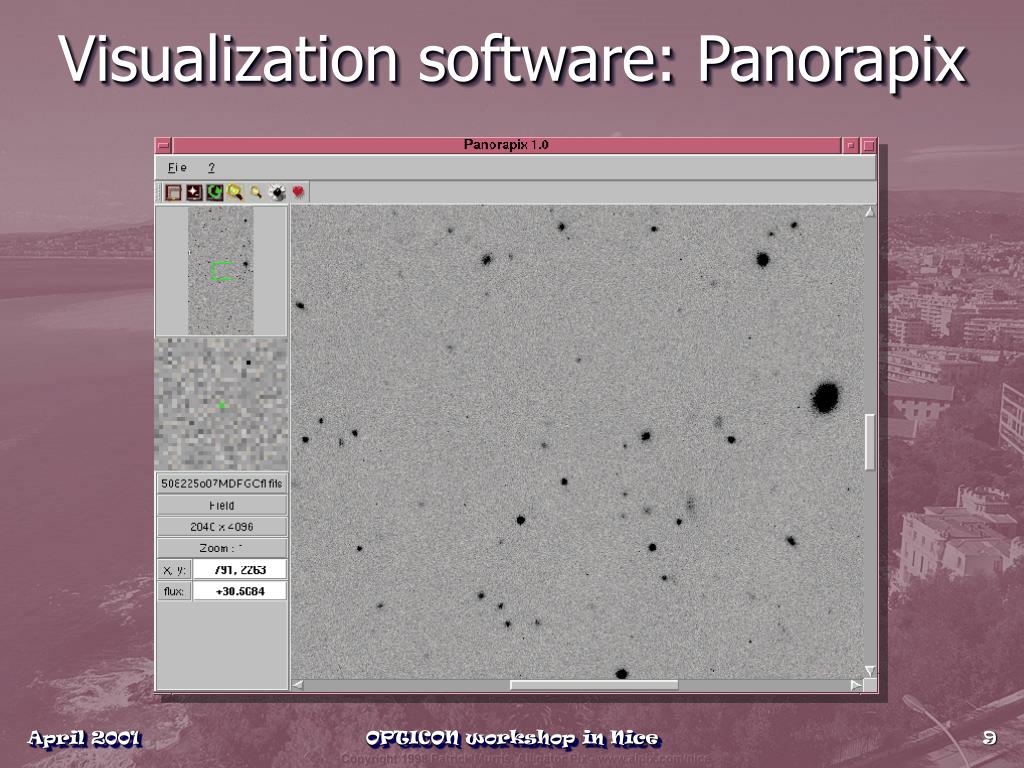Image resolution: width=1024 pixels, height=768 pixels.
Task: Open the ? help menu
Action: [x=212, y=168]
